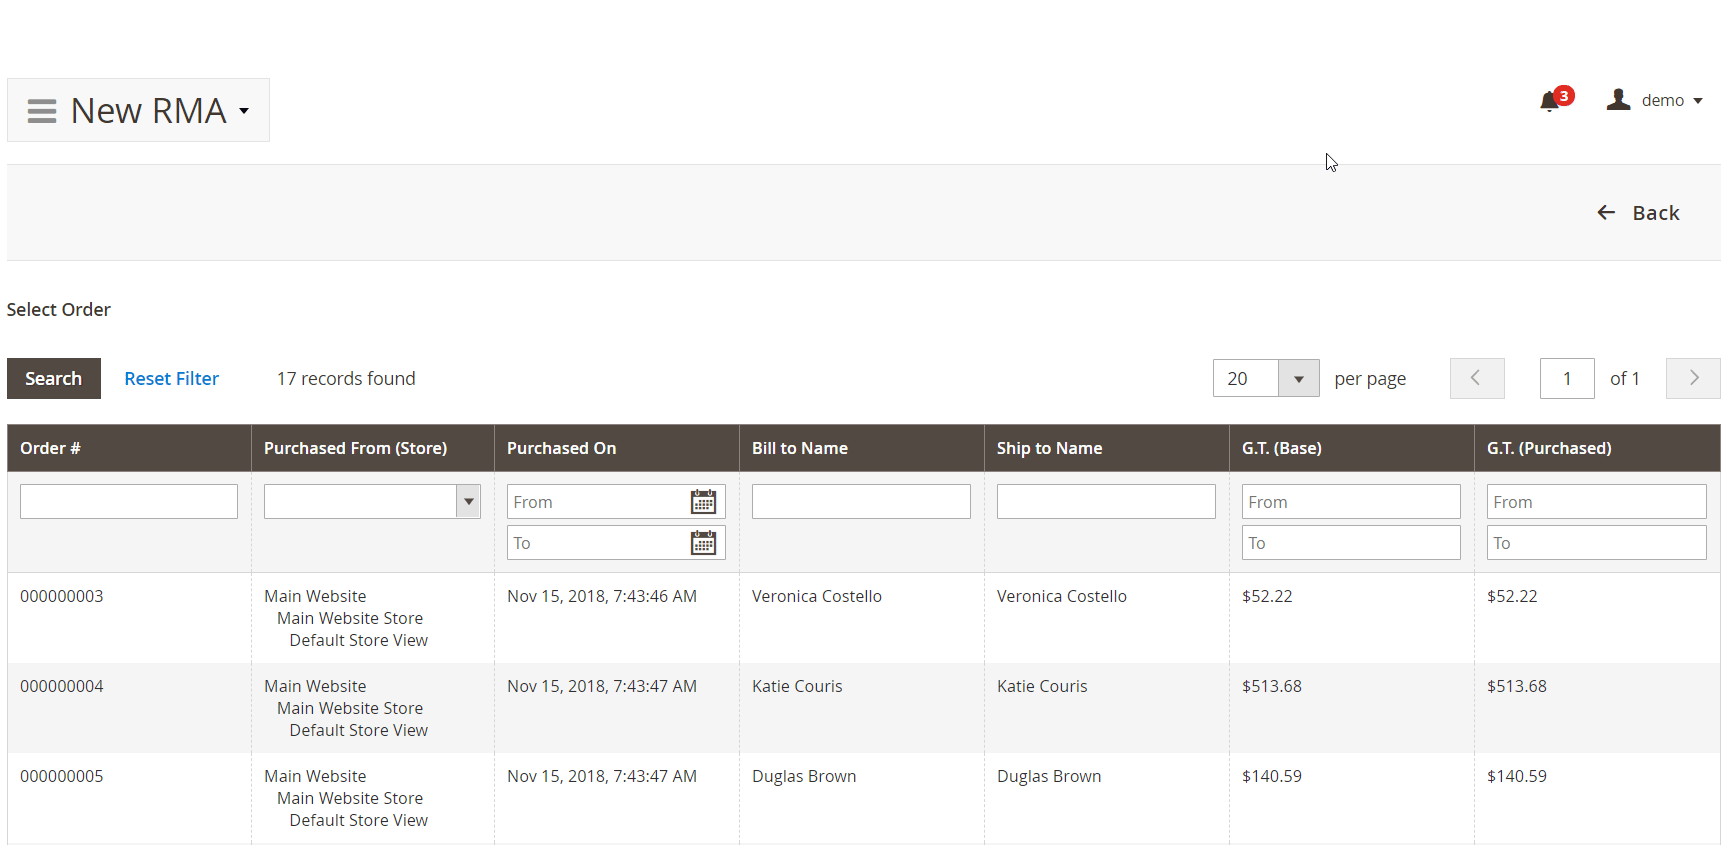Go to the previous page of orders

(x=1476, y=378)
